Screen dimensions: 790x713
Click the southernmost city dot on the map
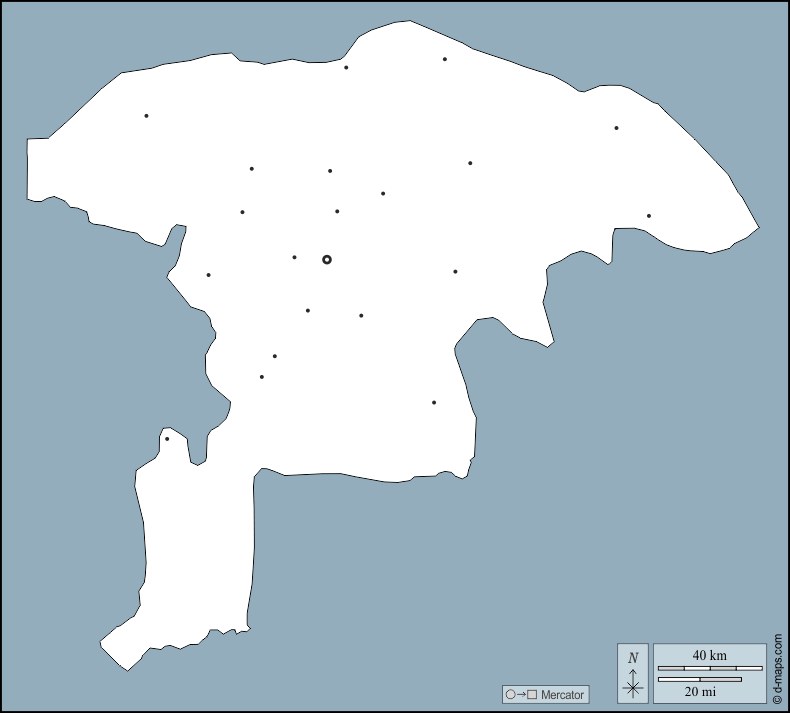(x=167, y=439)
